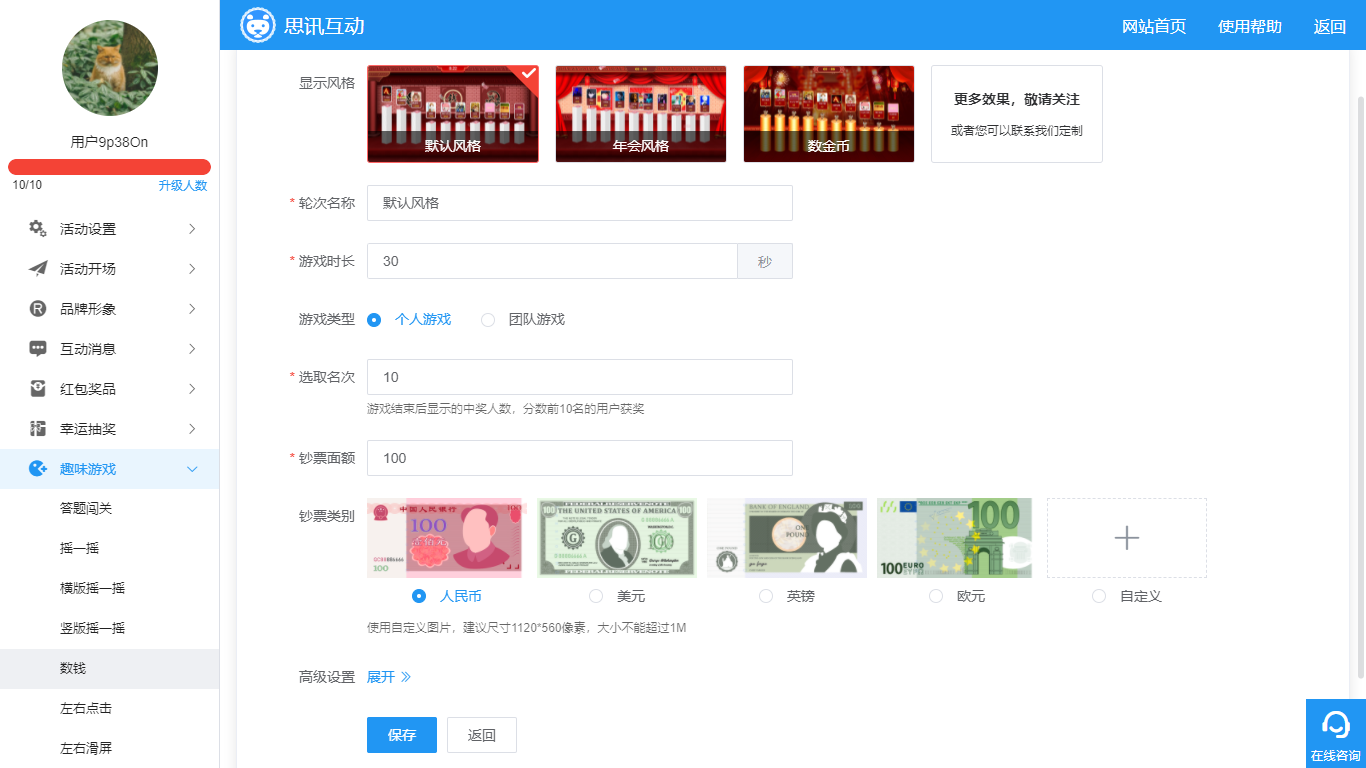Expand 高级设置 with the 展开 link
This screenshot has width=1366, height=768.
pyautogui.click(x=389, y=677)
